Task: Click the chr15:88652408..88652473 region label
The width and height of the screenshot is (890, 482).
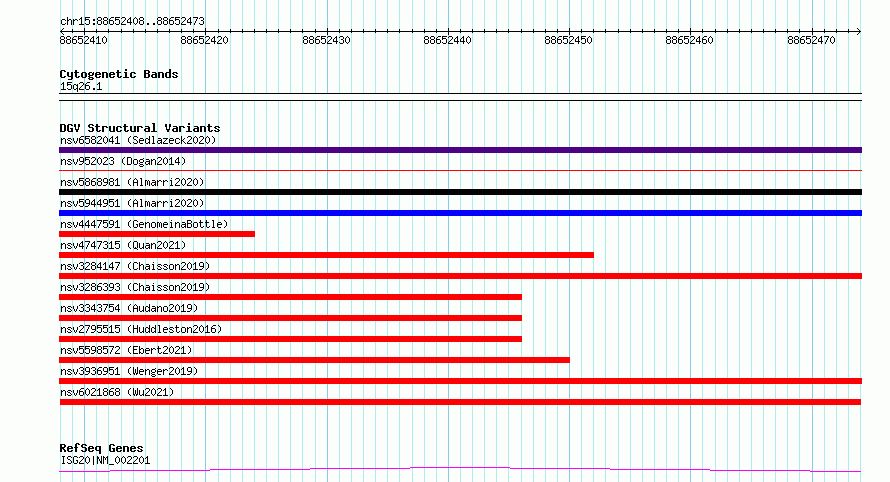Action: pos(132,21)
